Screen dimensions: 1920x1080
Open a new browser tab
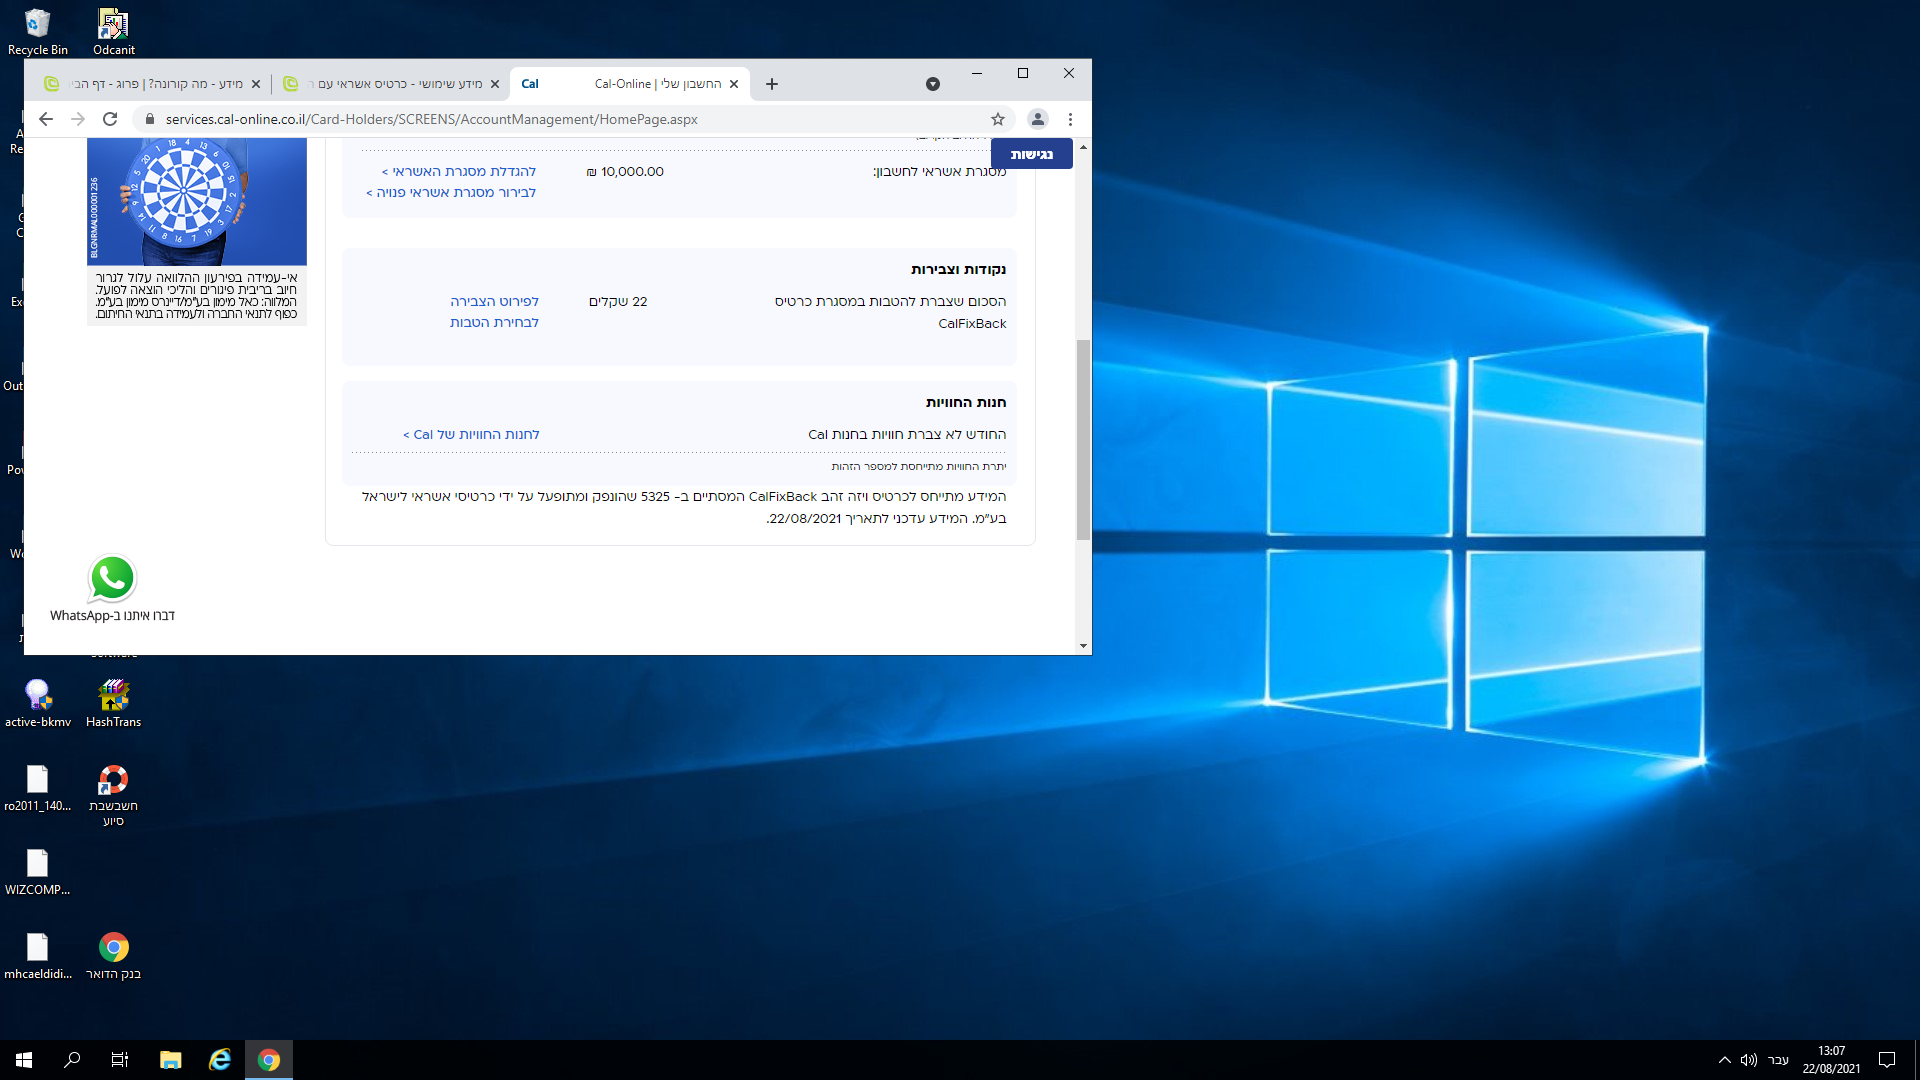click(771, 84)
